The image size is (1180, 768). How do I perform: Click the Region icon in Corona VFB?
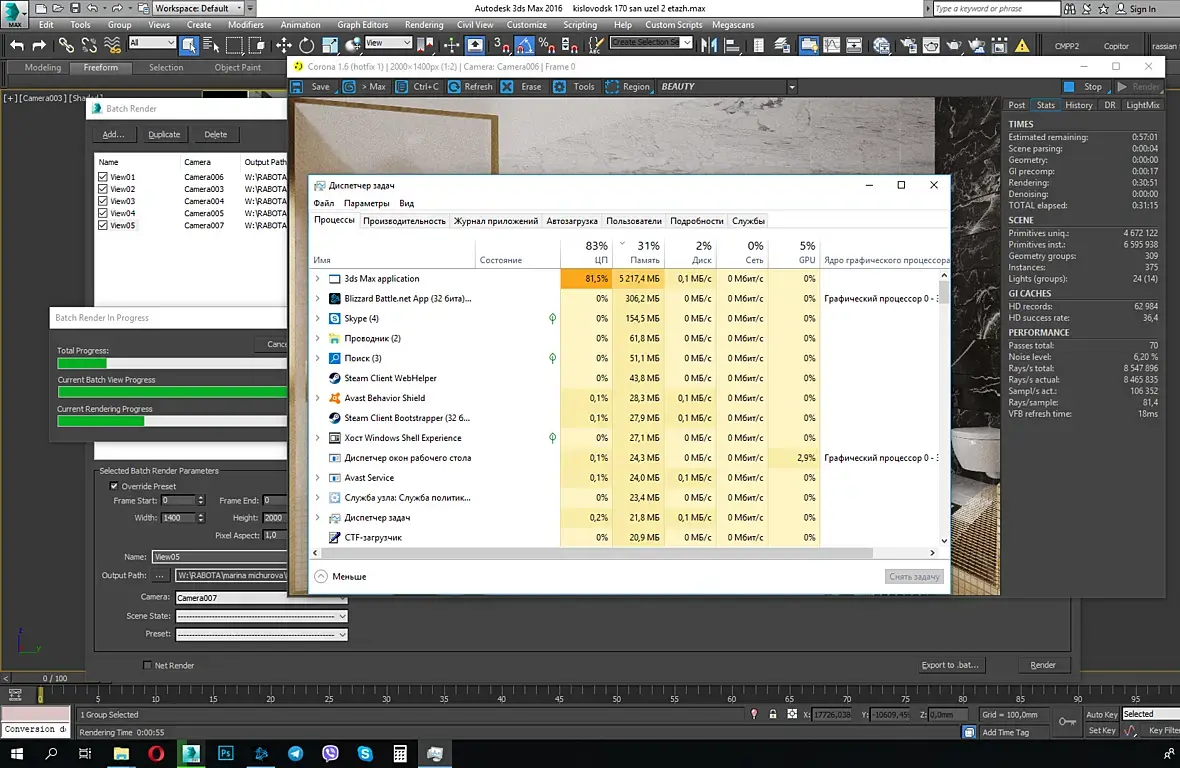coord(612,87)
